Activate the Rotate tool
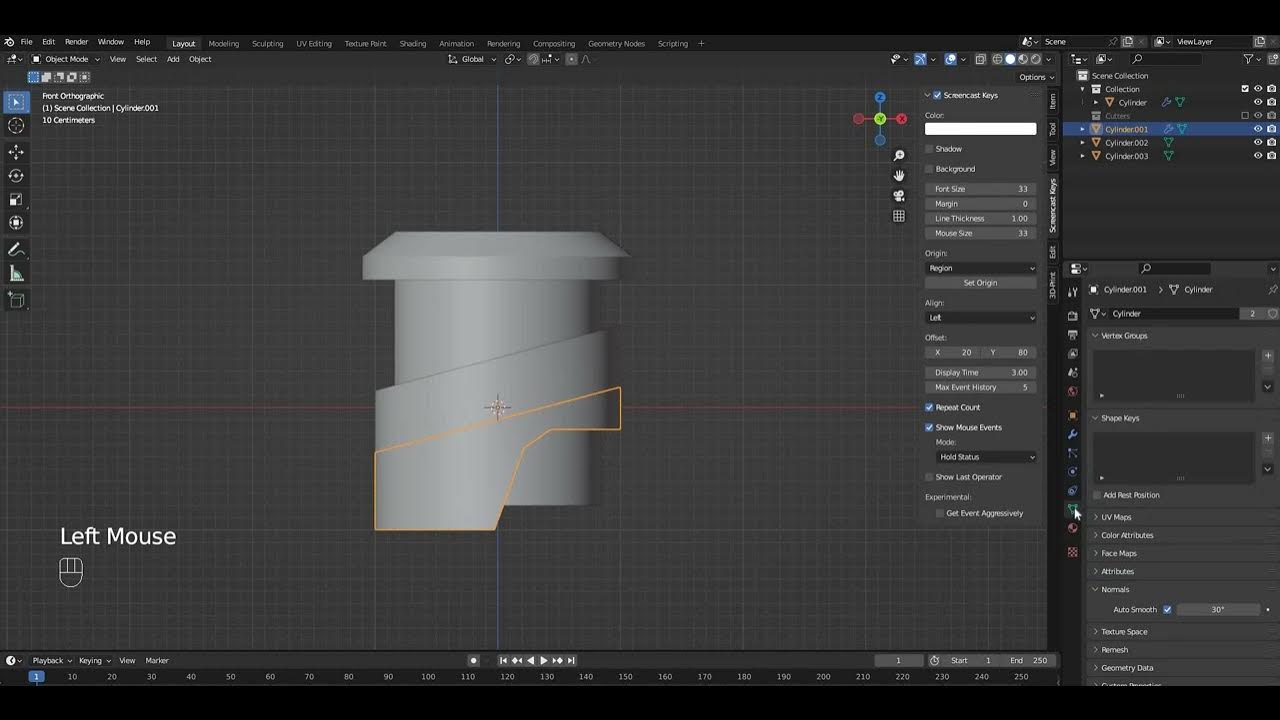This screenshot has width=1280, height=720. tap(16, 176)
